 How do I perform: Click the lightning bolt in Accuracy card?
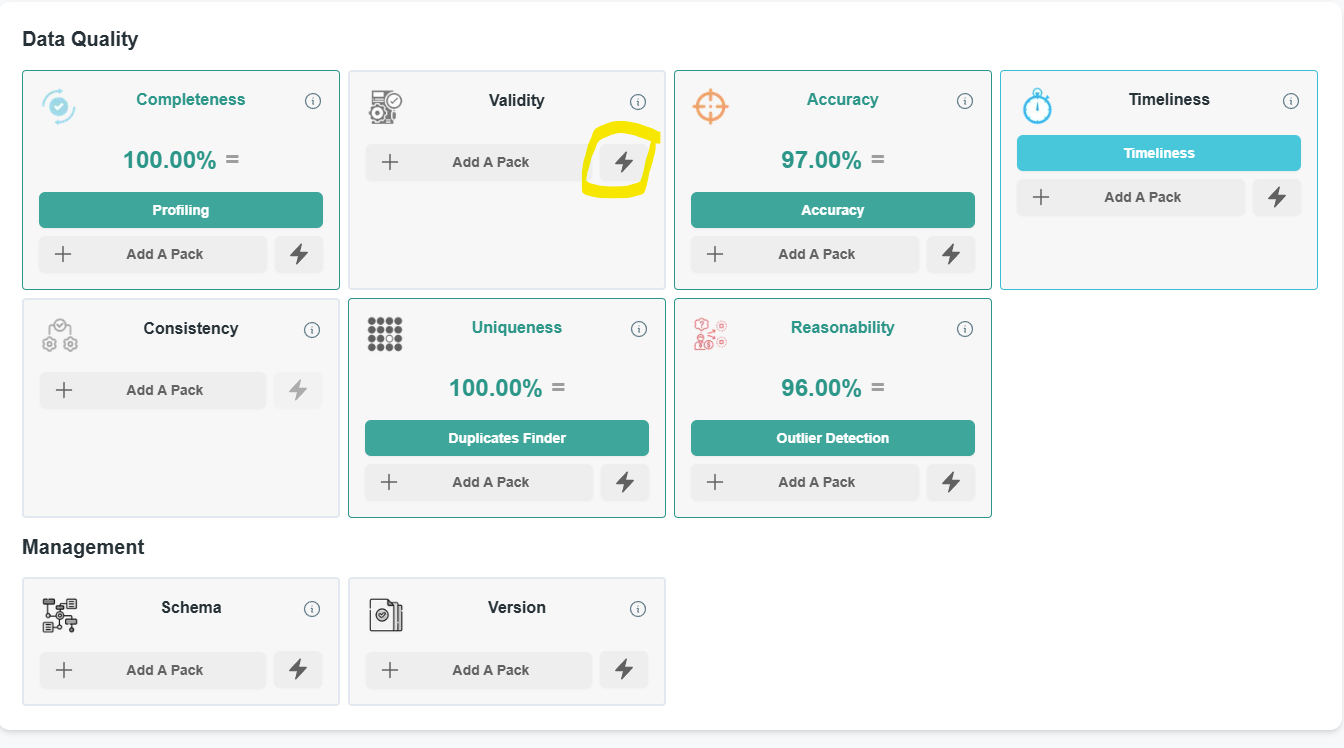pos(951,254)
